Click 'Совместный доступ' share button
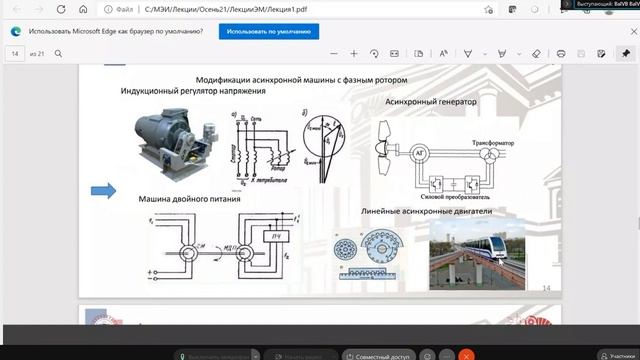The image size is (640, 360). click(x=378, y=356)
